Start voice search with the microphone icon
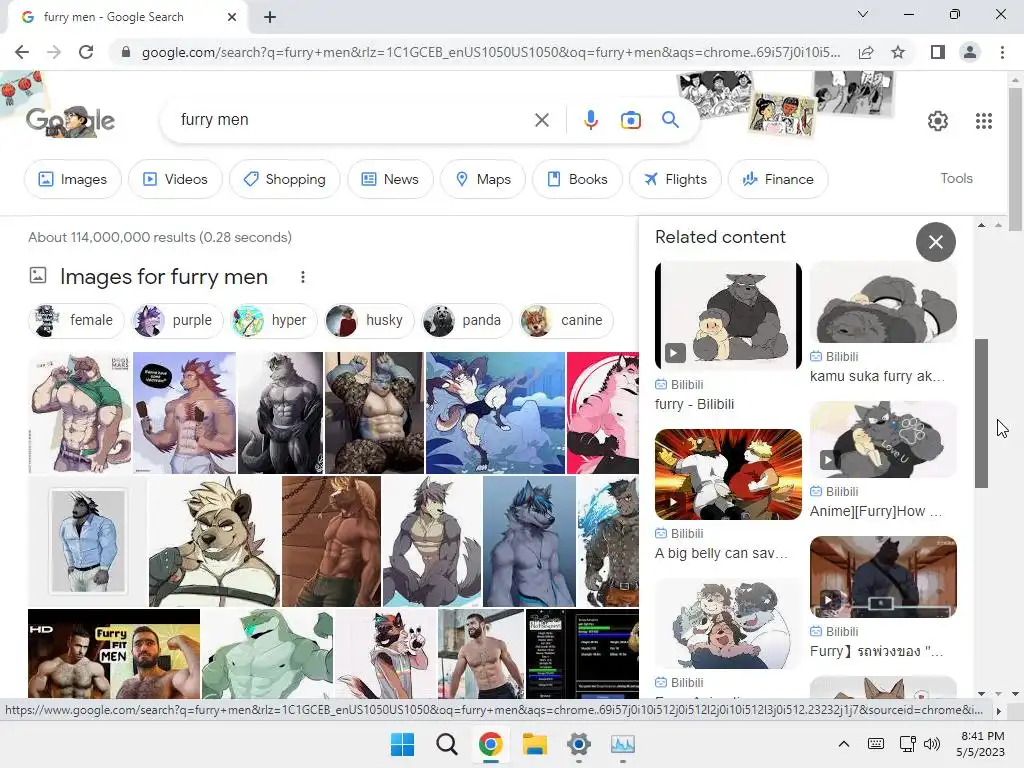1024x768 pixels. point(590,120)
